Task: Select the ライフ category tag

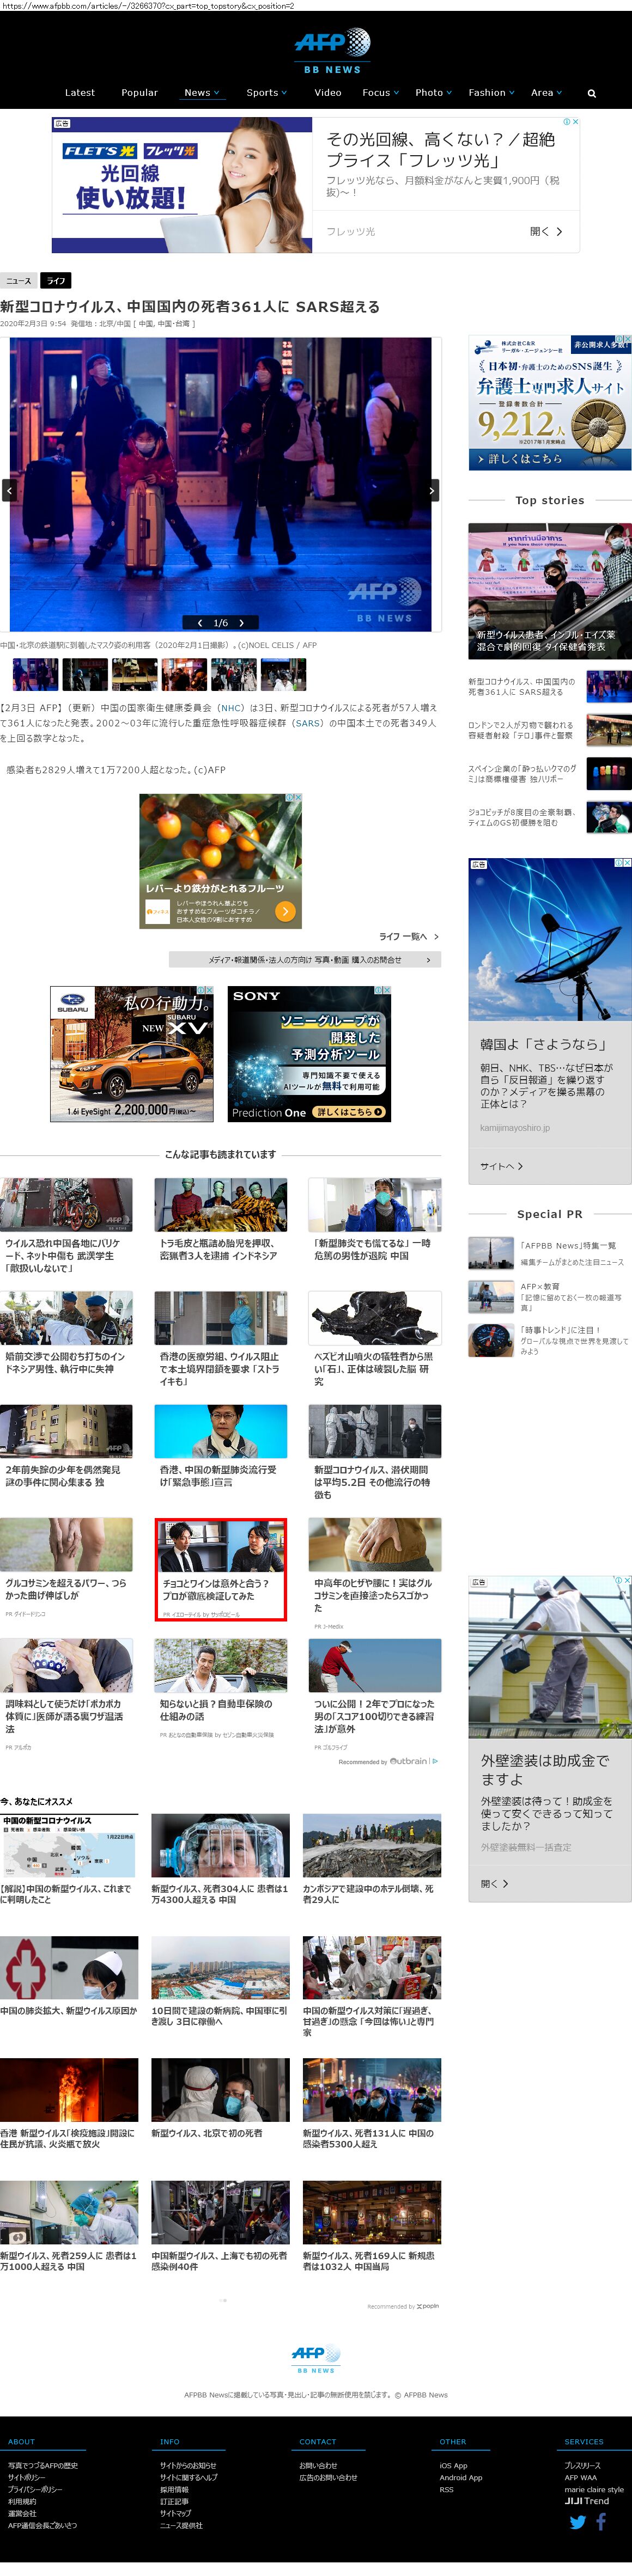Action: 57,281
